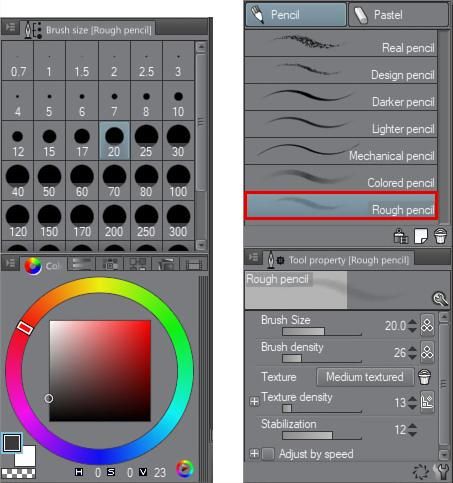Expand the Texture density options
This screenshot has height=483, width=453.
coord(254,401)
